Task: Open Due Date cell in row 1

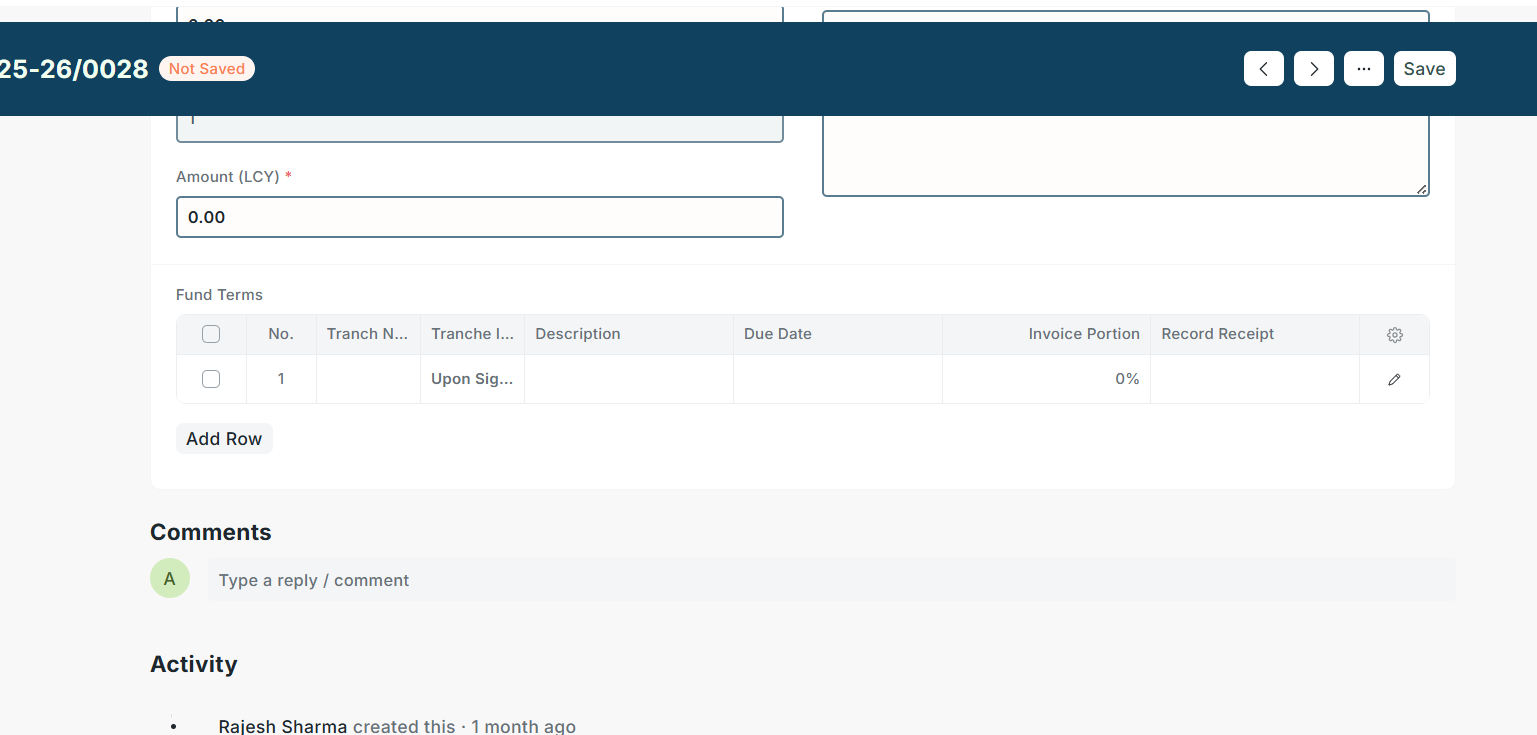Action: click(837, 379)
